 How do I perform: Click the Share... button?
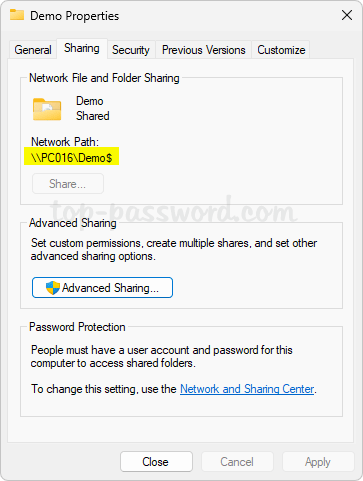(x=68, y=184)
